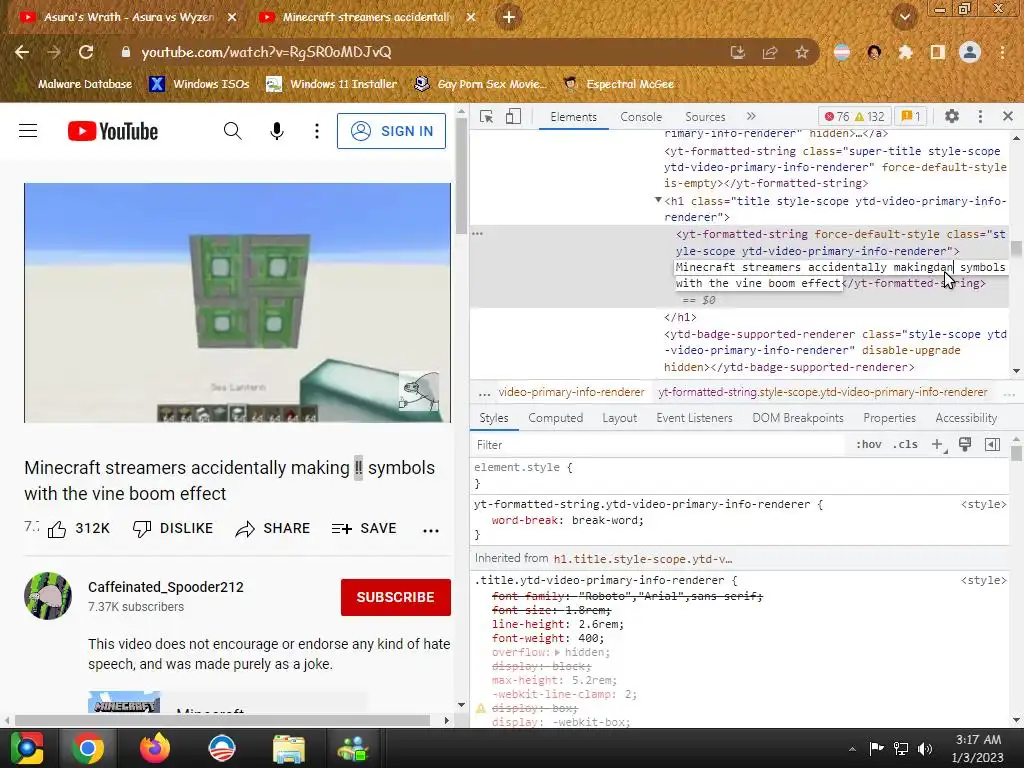Screen dimensions: 1024x768
Task: Collapse the h1 title element node
Action: (x=658, y=200)
